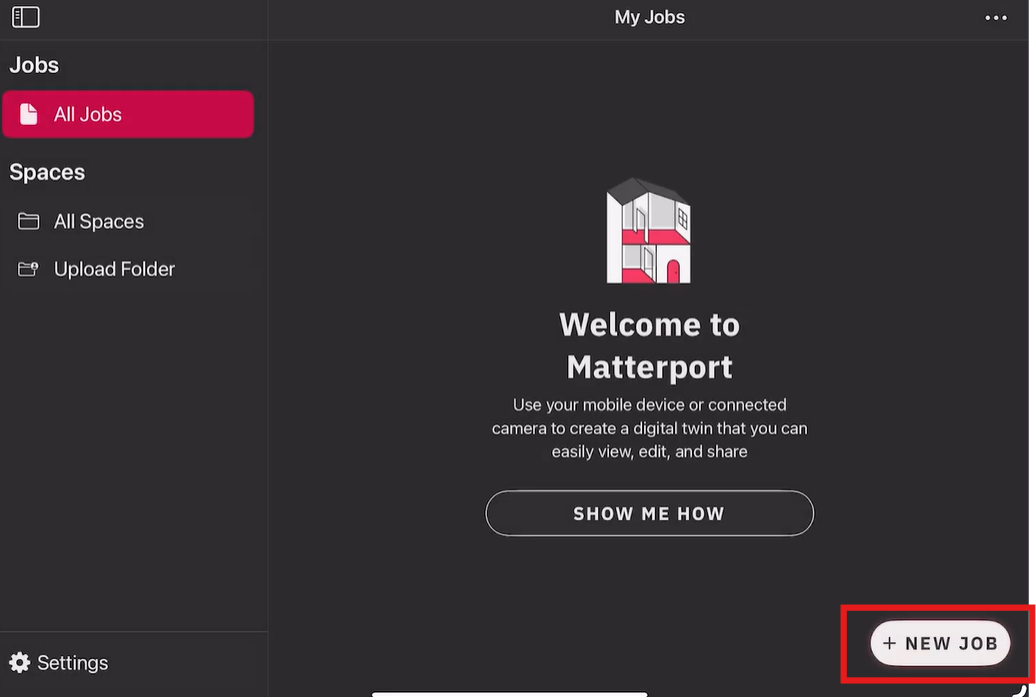Click the Jobs section header
This screenshot has height=697, width=1036.
point(34,65)
